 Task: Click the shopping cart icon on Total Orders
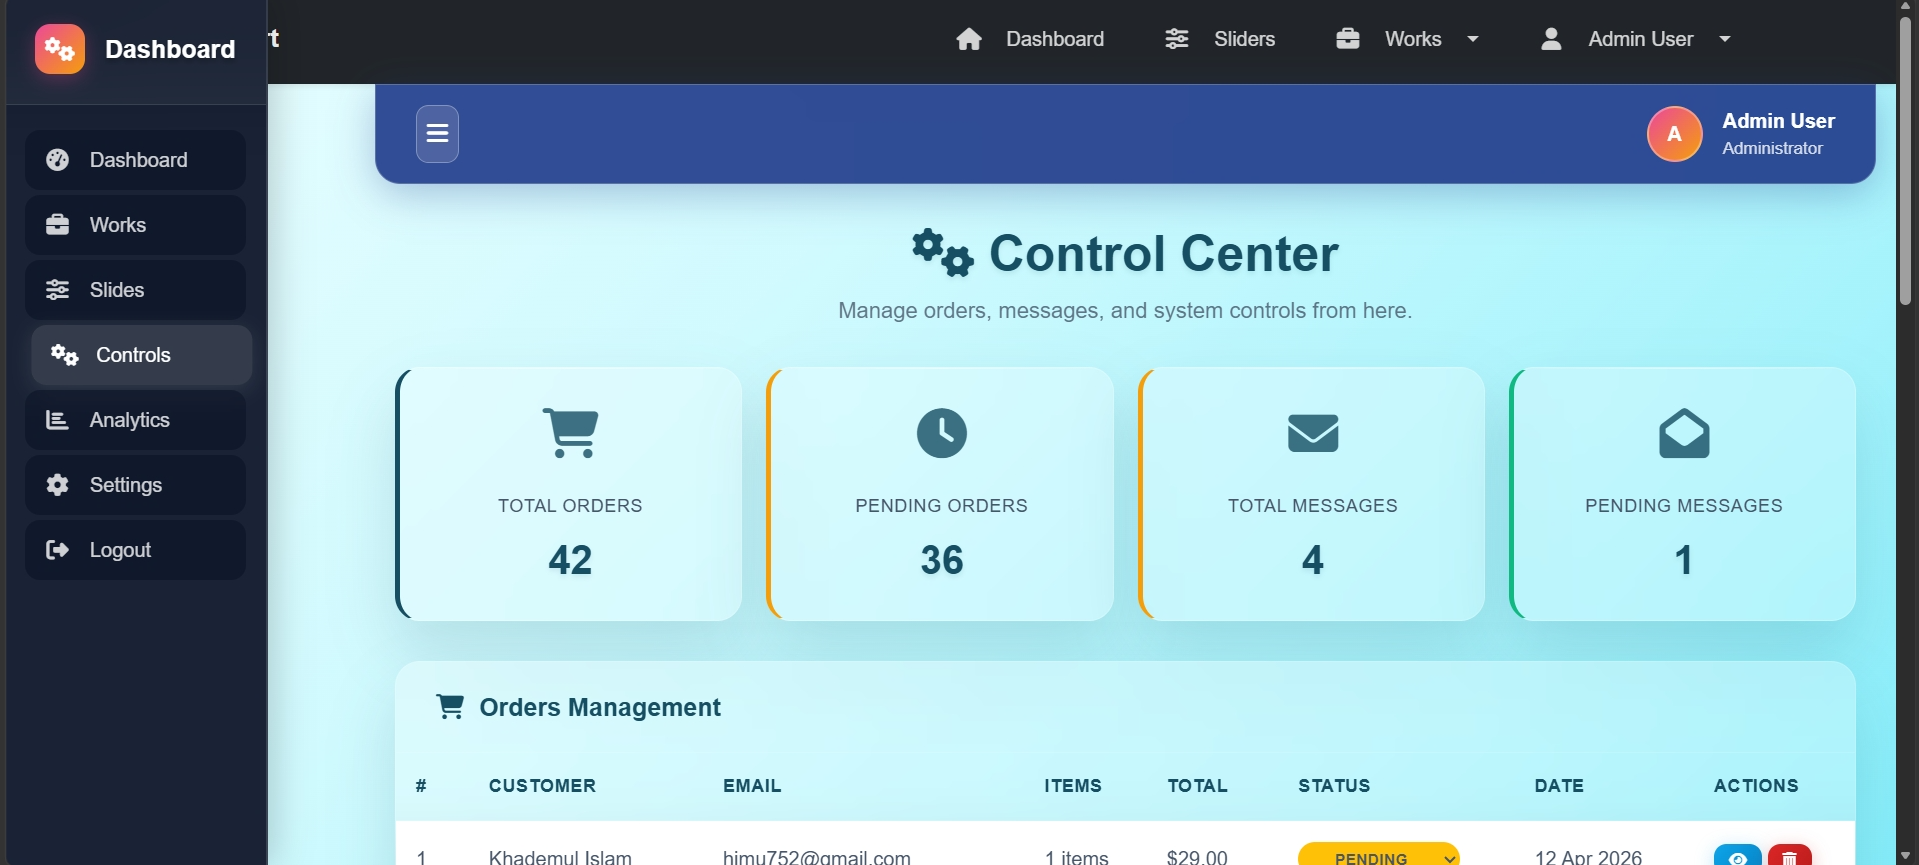(x=570, y=433)
